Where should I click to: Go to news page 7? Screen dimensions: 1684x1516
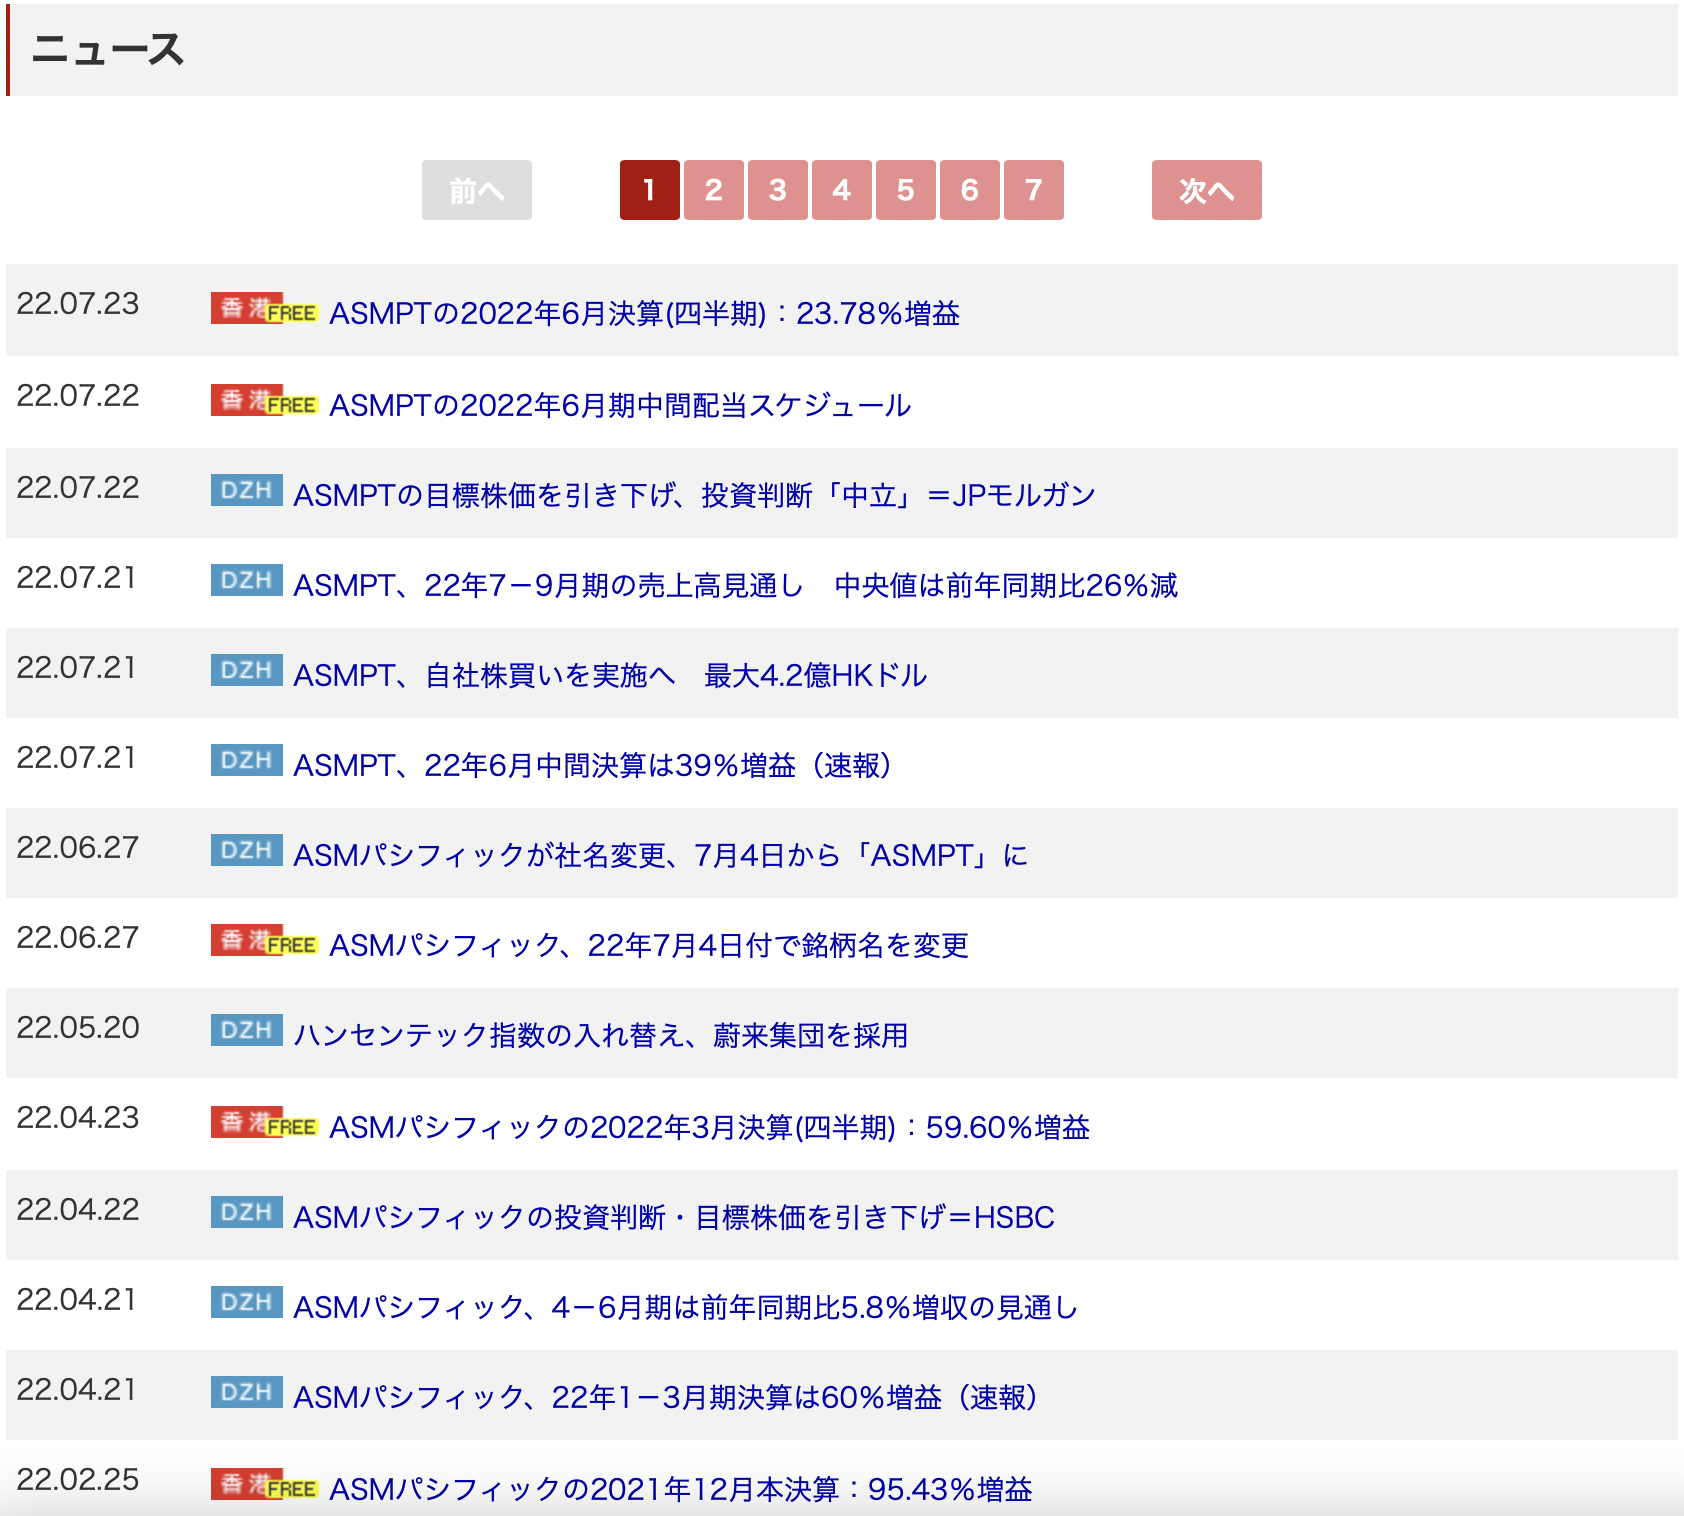[1034, 190]
